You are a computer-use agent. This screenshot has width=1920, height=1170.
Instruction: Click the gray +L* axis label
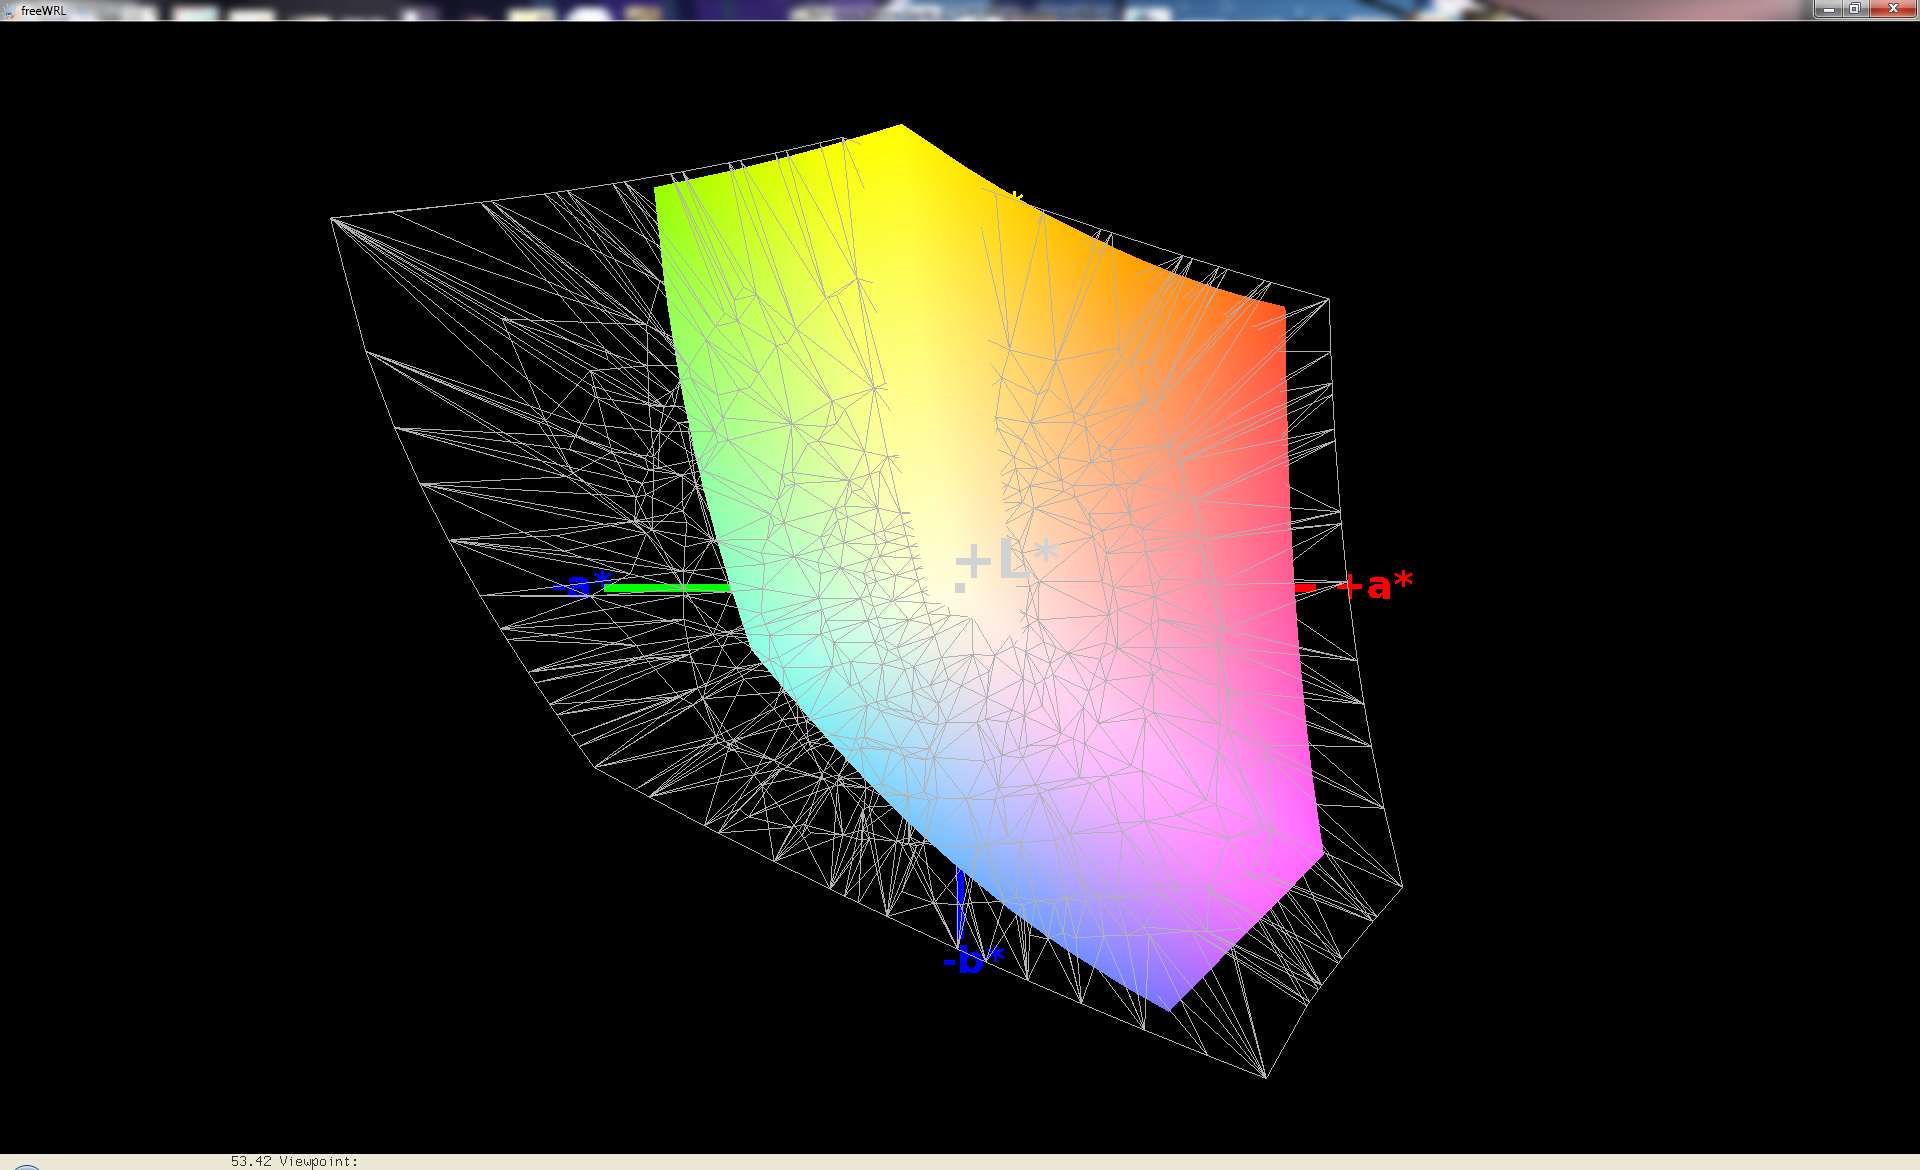(x=1005, y=559)
